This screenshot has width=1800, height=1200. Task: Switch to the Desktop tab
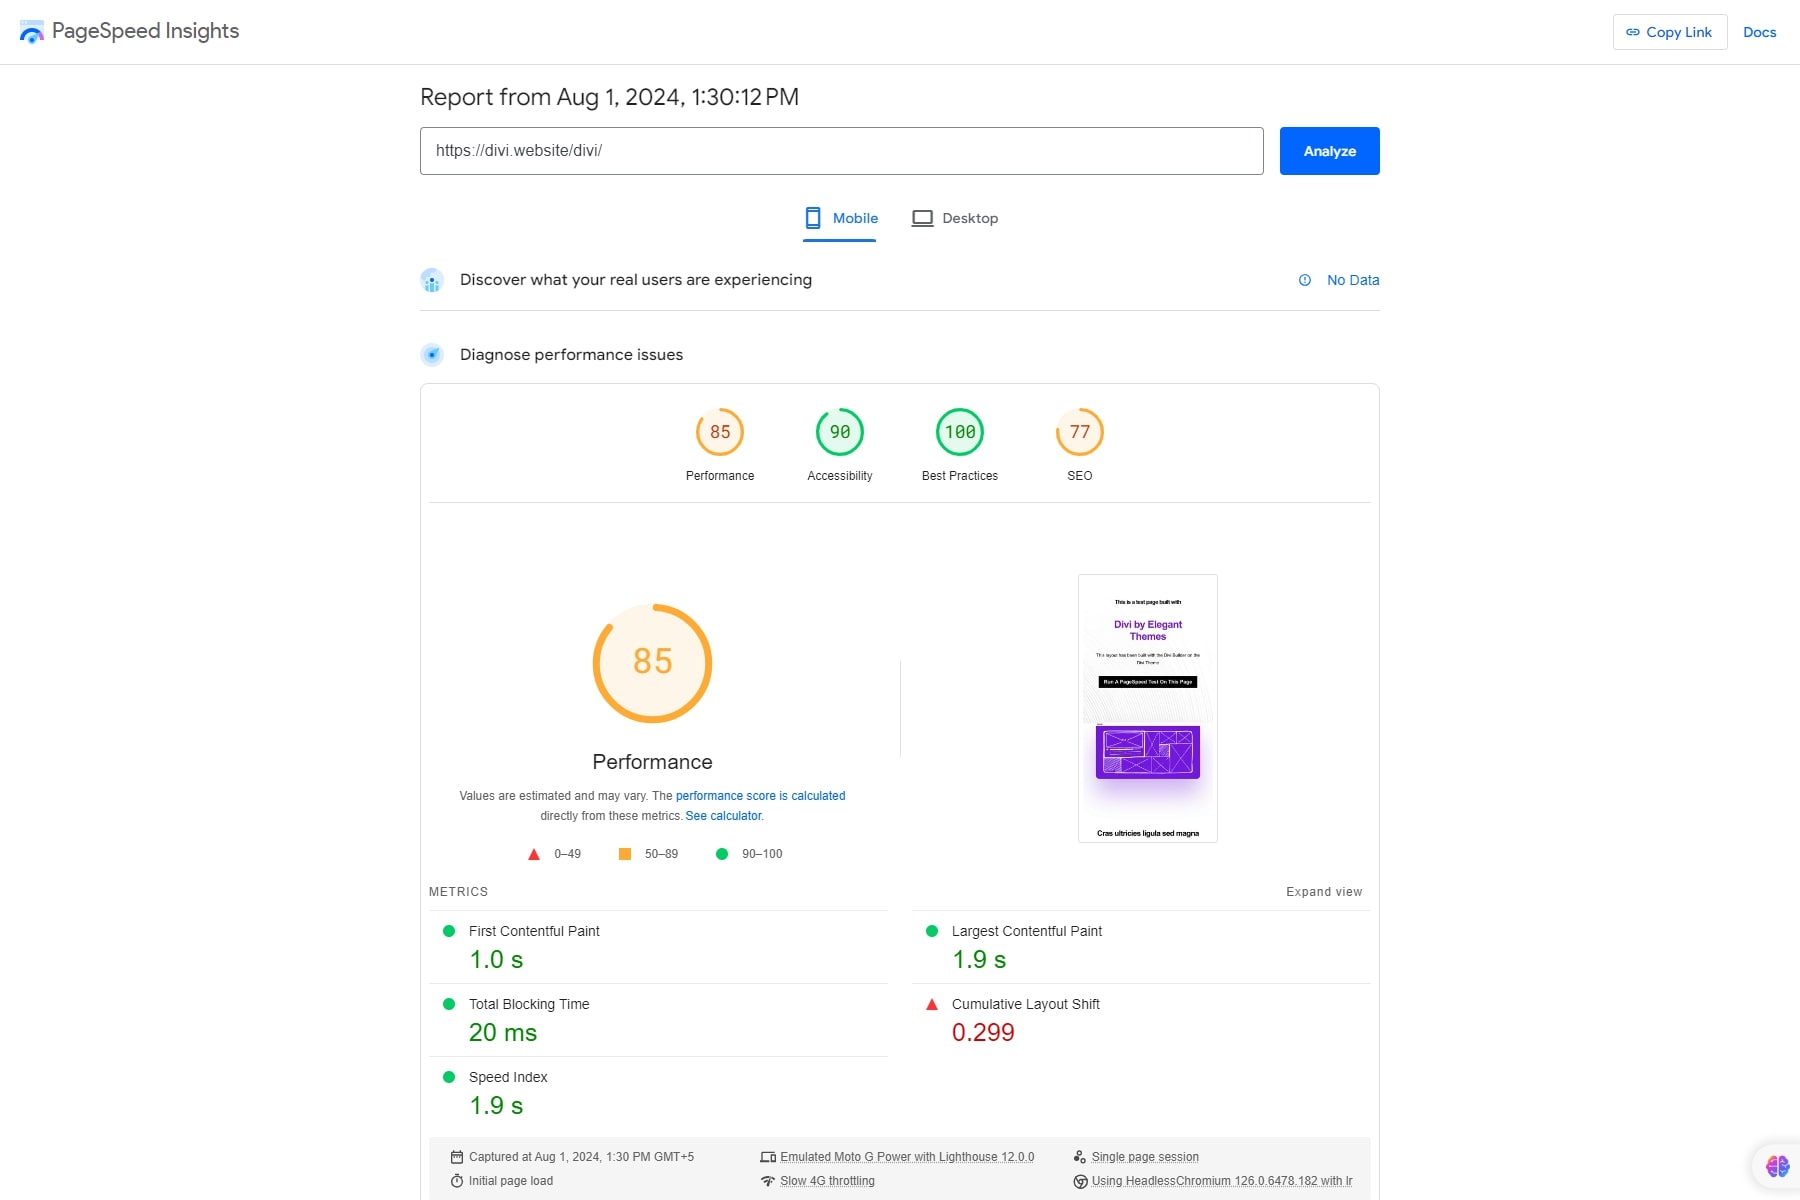pyautogui.click(x=955, y=218)
